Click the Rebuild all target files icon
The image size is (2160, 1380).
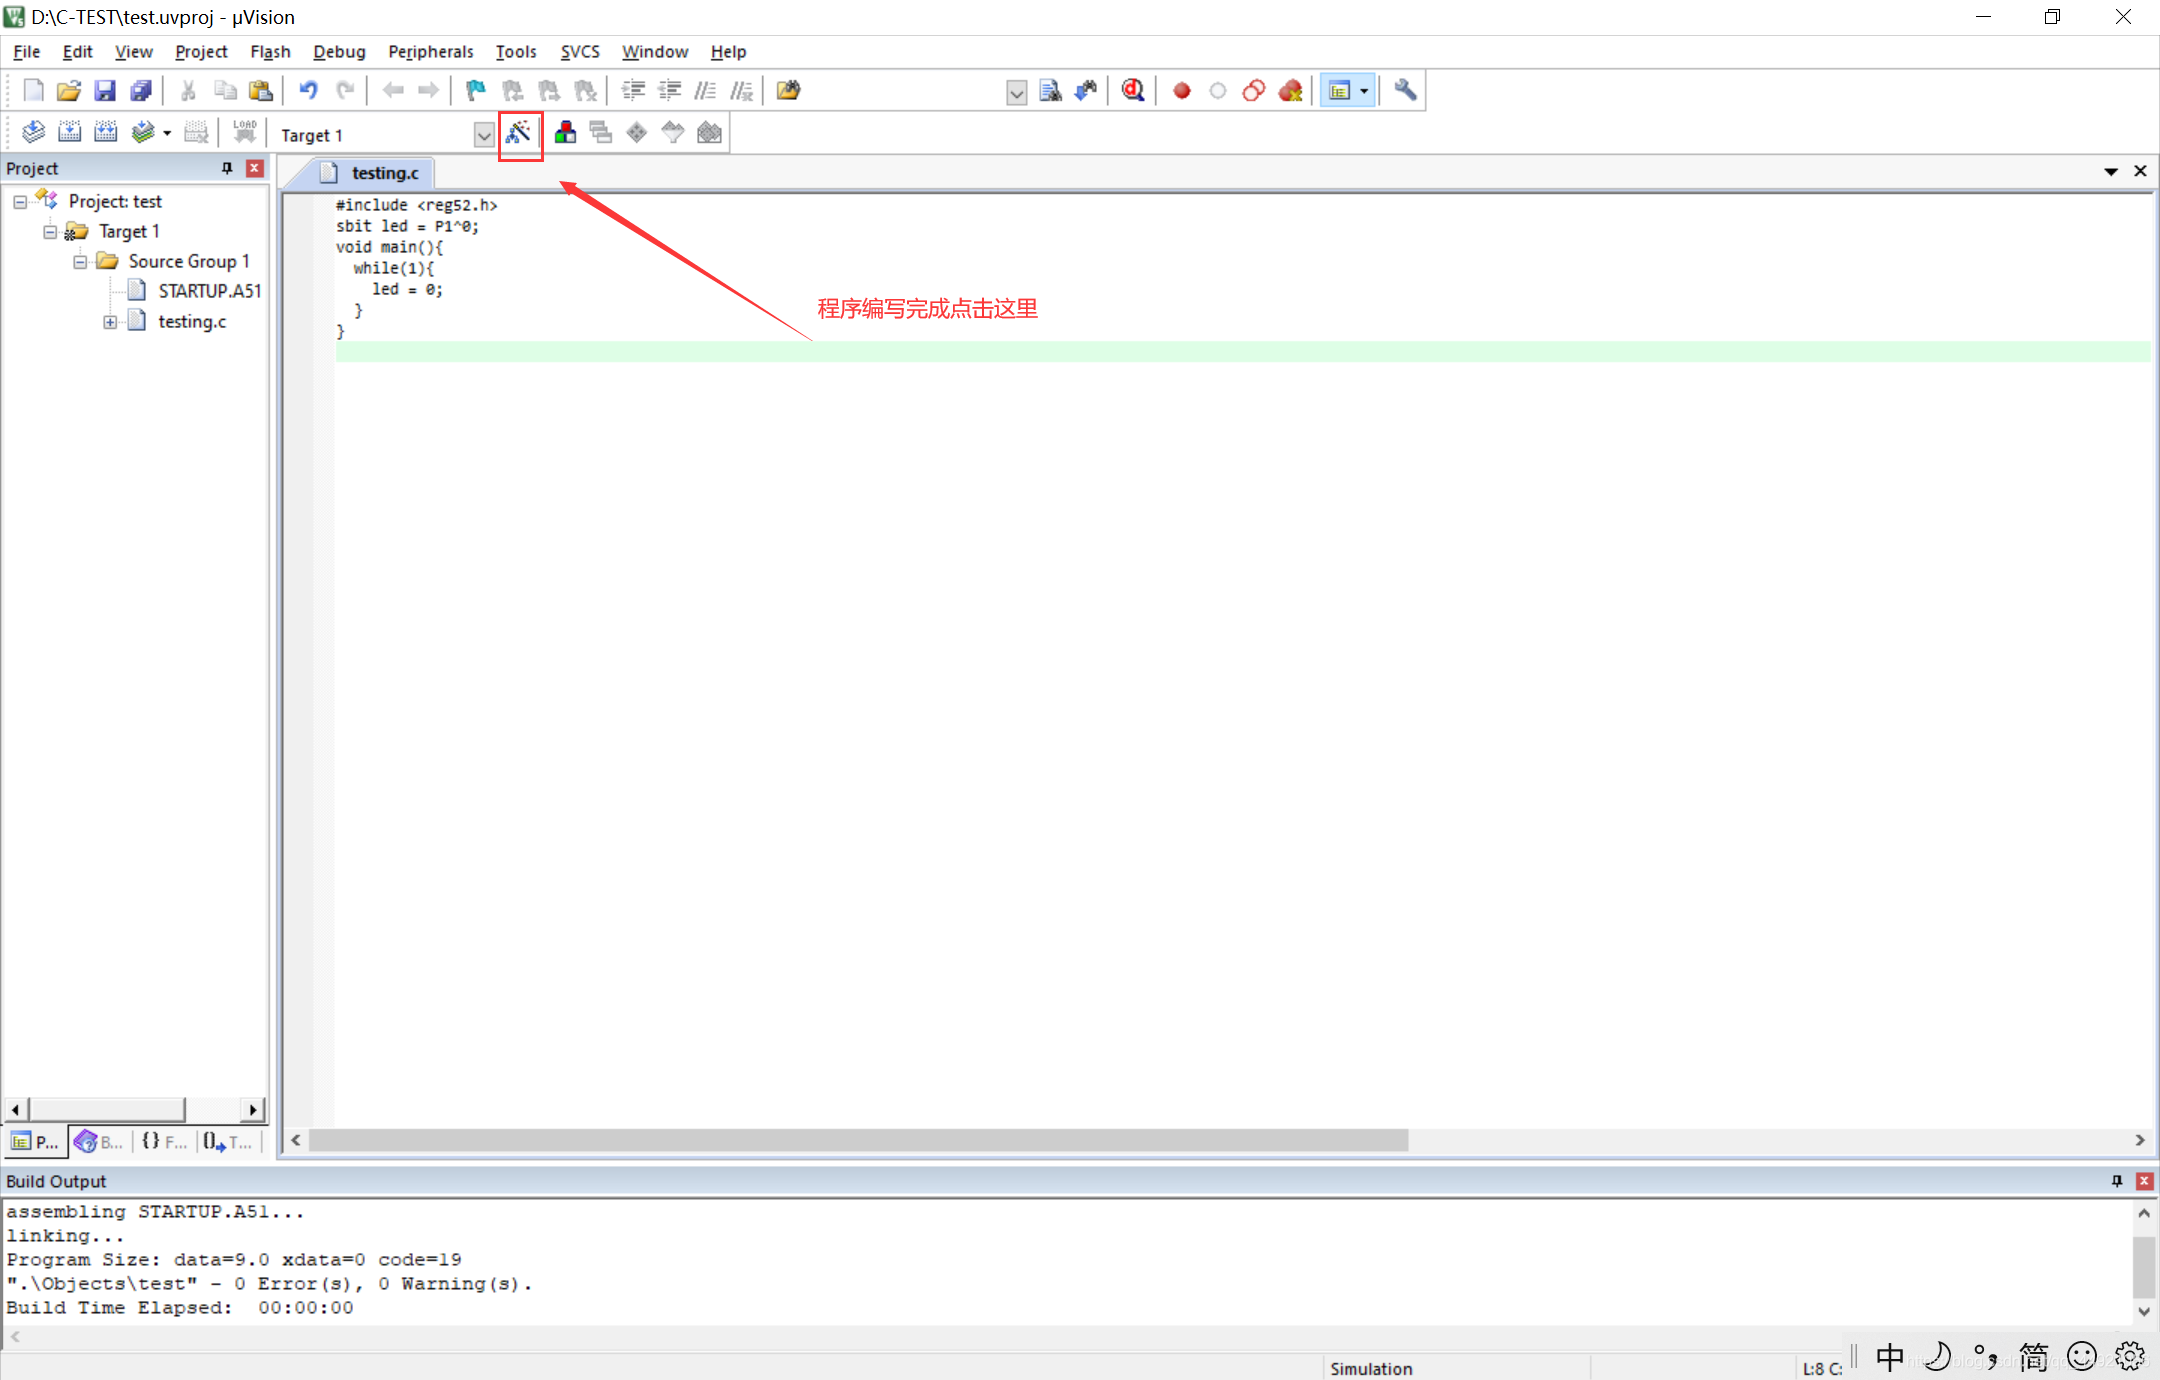coord(105,133)
